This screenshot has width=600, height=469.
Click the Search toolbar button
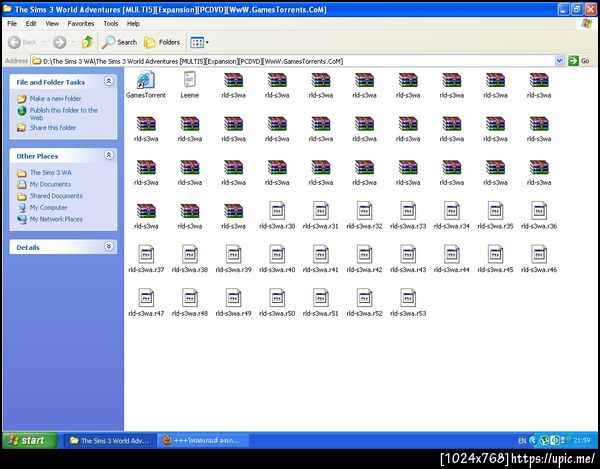point(119,42)
